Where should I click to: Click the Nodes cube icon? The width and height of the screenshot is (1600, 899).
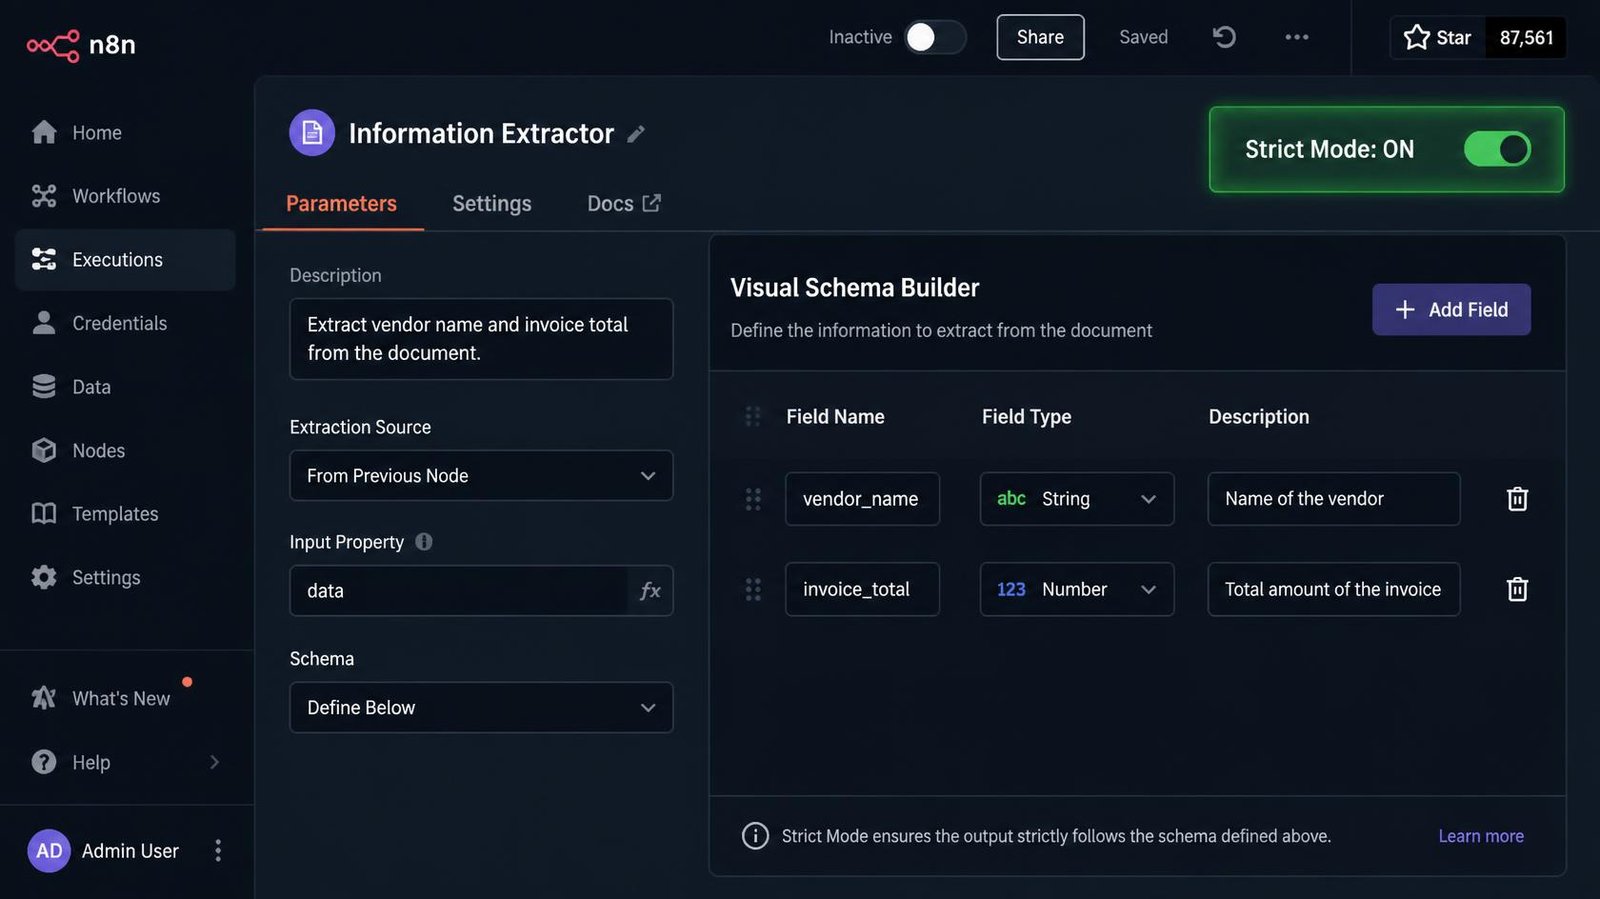[x=44, y=450]
